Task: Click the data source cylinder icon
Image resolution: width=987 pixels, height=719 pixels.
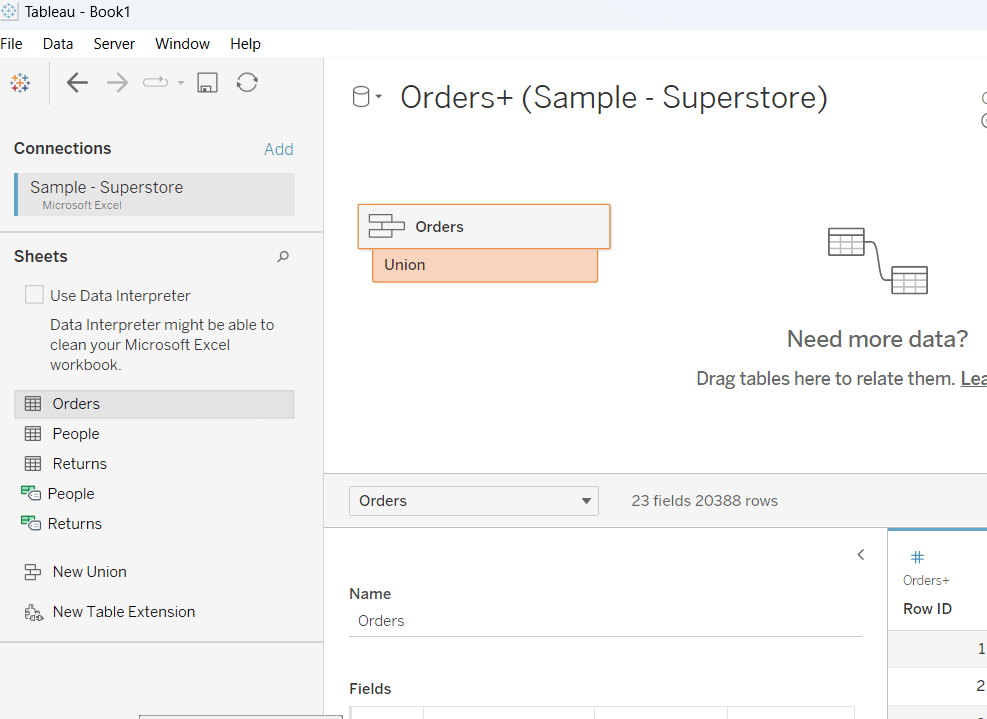Action: pyautogui.click(x=361, y=97)
